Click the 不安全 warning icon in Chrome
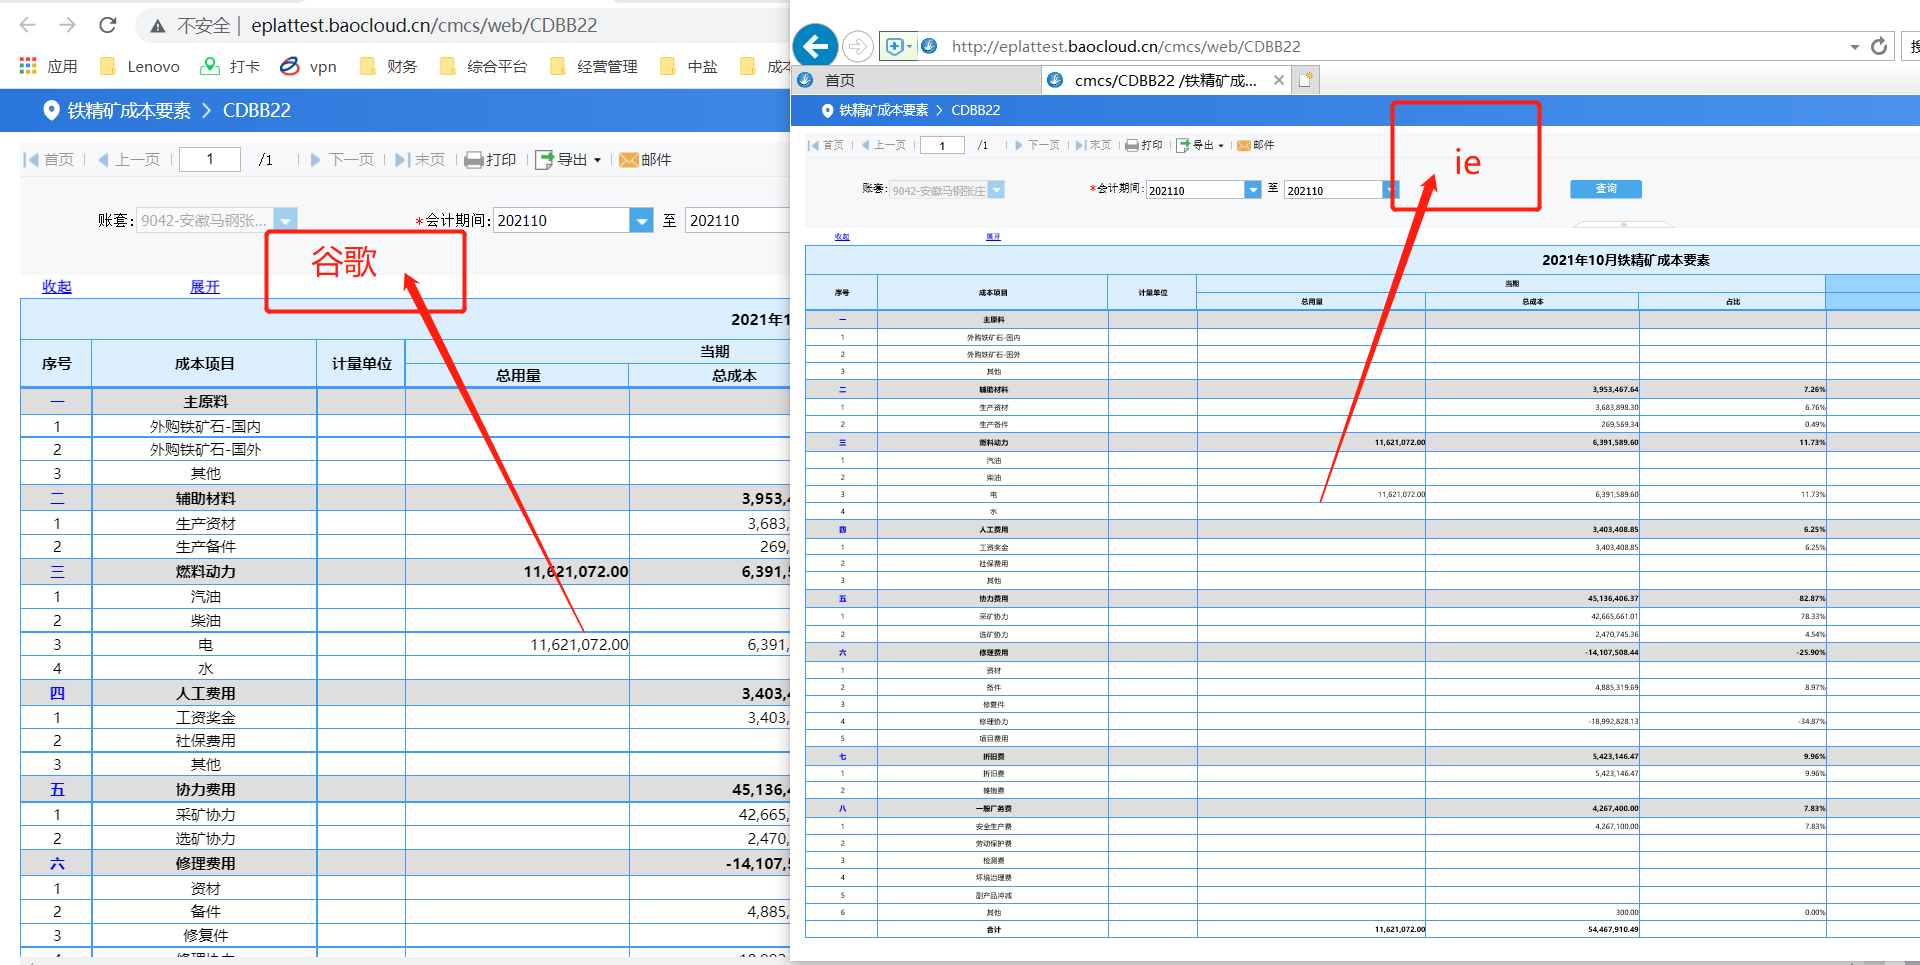Screen dimensions: 1920x965 coord(158,26)
